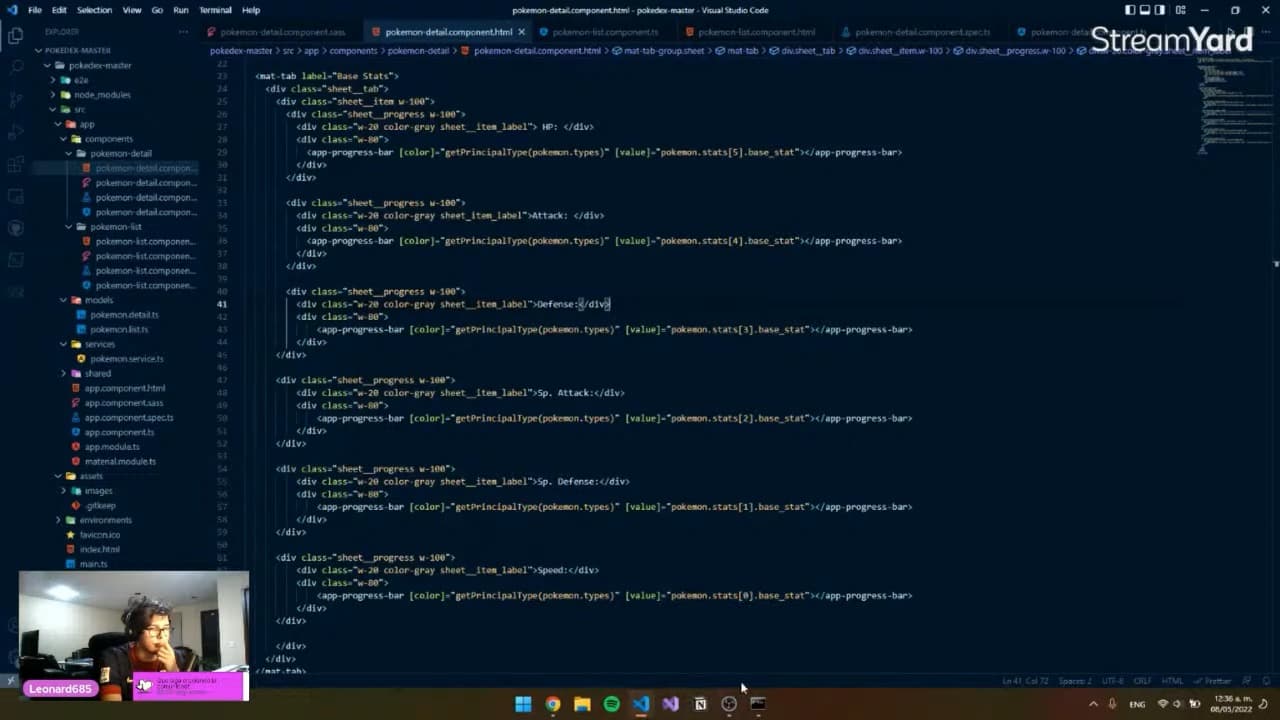Switch to pokemon-list.component.ts tab

coord(606,32)
